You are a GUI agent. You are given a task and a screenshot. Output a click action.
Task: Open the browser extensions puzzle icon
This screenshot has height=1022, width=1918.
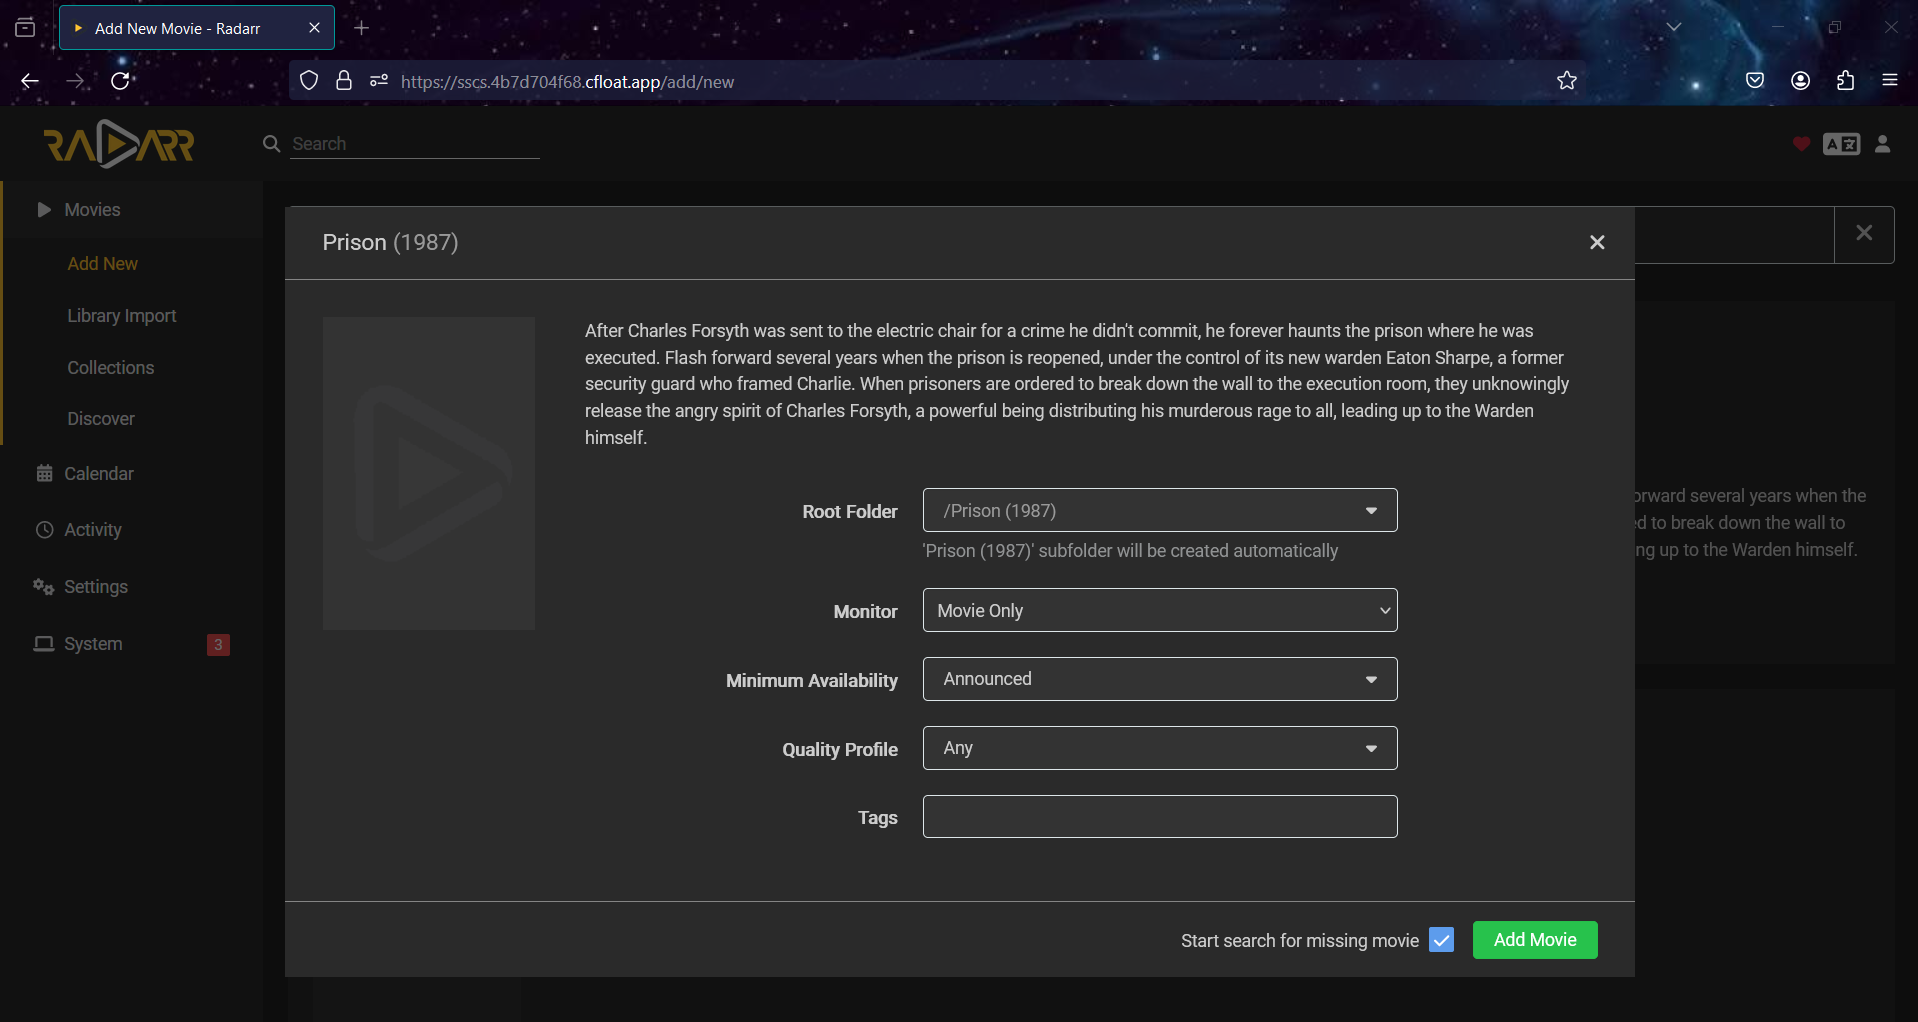[1846, 81]
